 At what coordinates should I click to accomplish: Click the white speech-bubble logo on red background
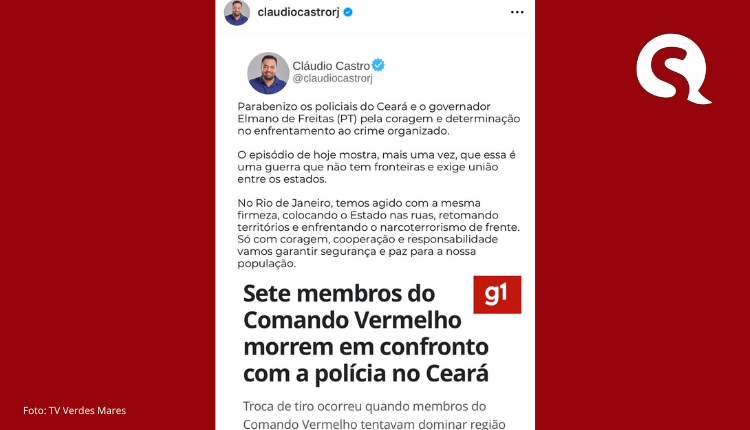673,69
